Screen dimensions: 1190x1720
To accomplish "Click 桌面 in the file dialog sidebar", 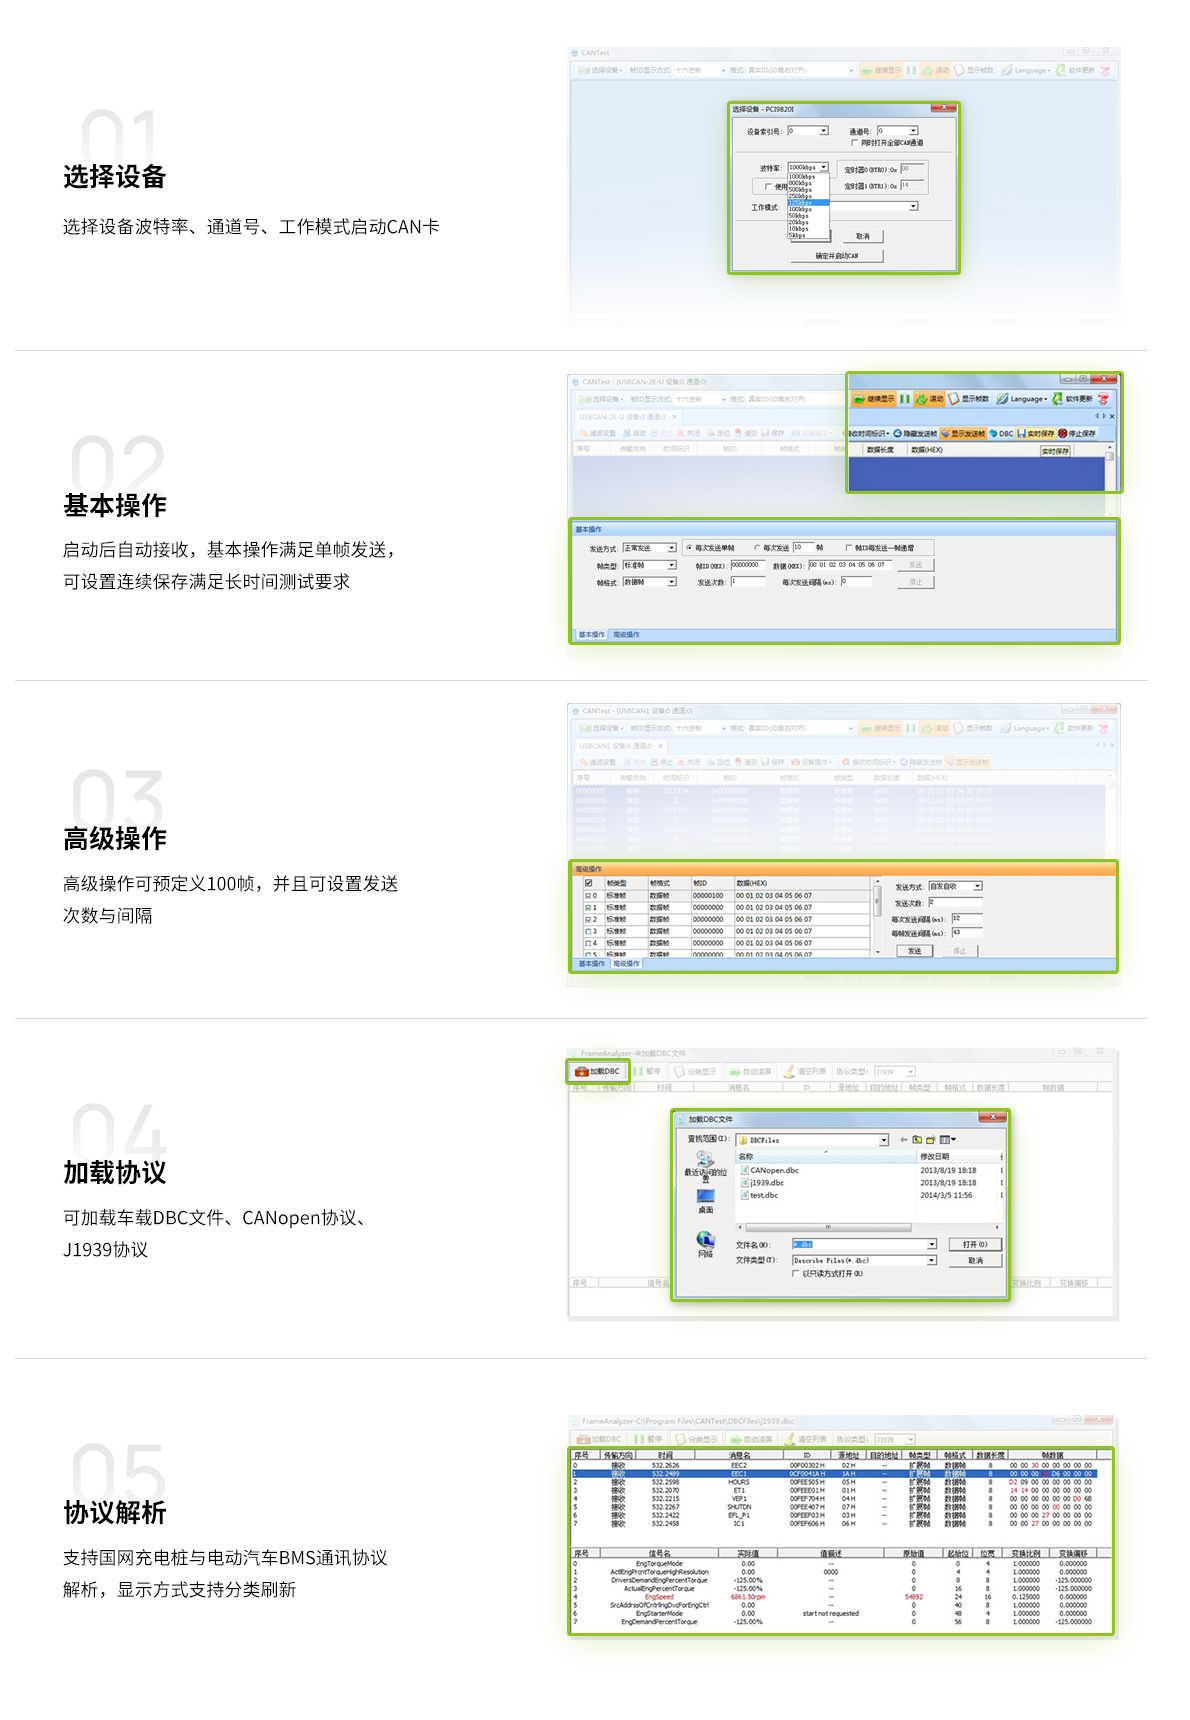I will click(x=706, y=1202).
